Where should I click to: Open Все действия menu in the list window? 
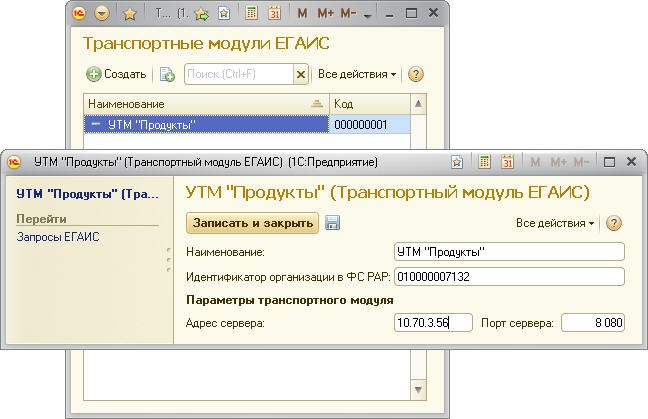click(357, 74)
